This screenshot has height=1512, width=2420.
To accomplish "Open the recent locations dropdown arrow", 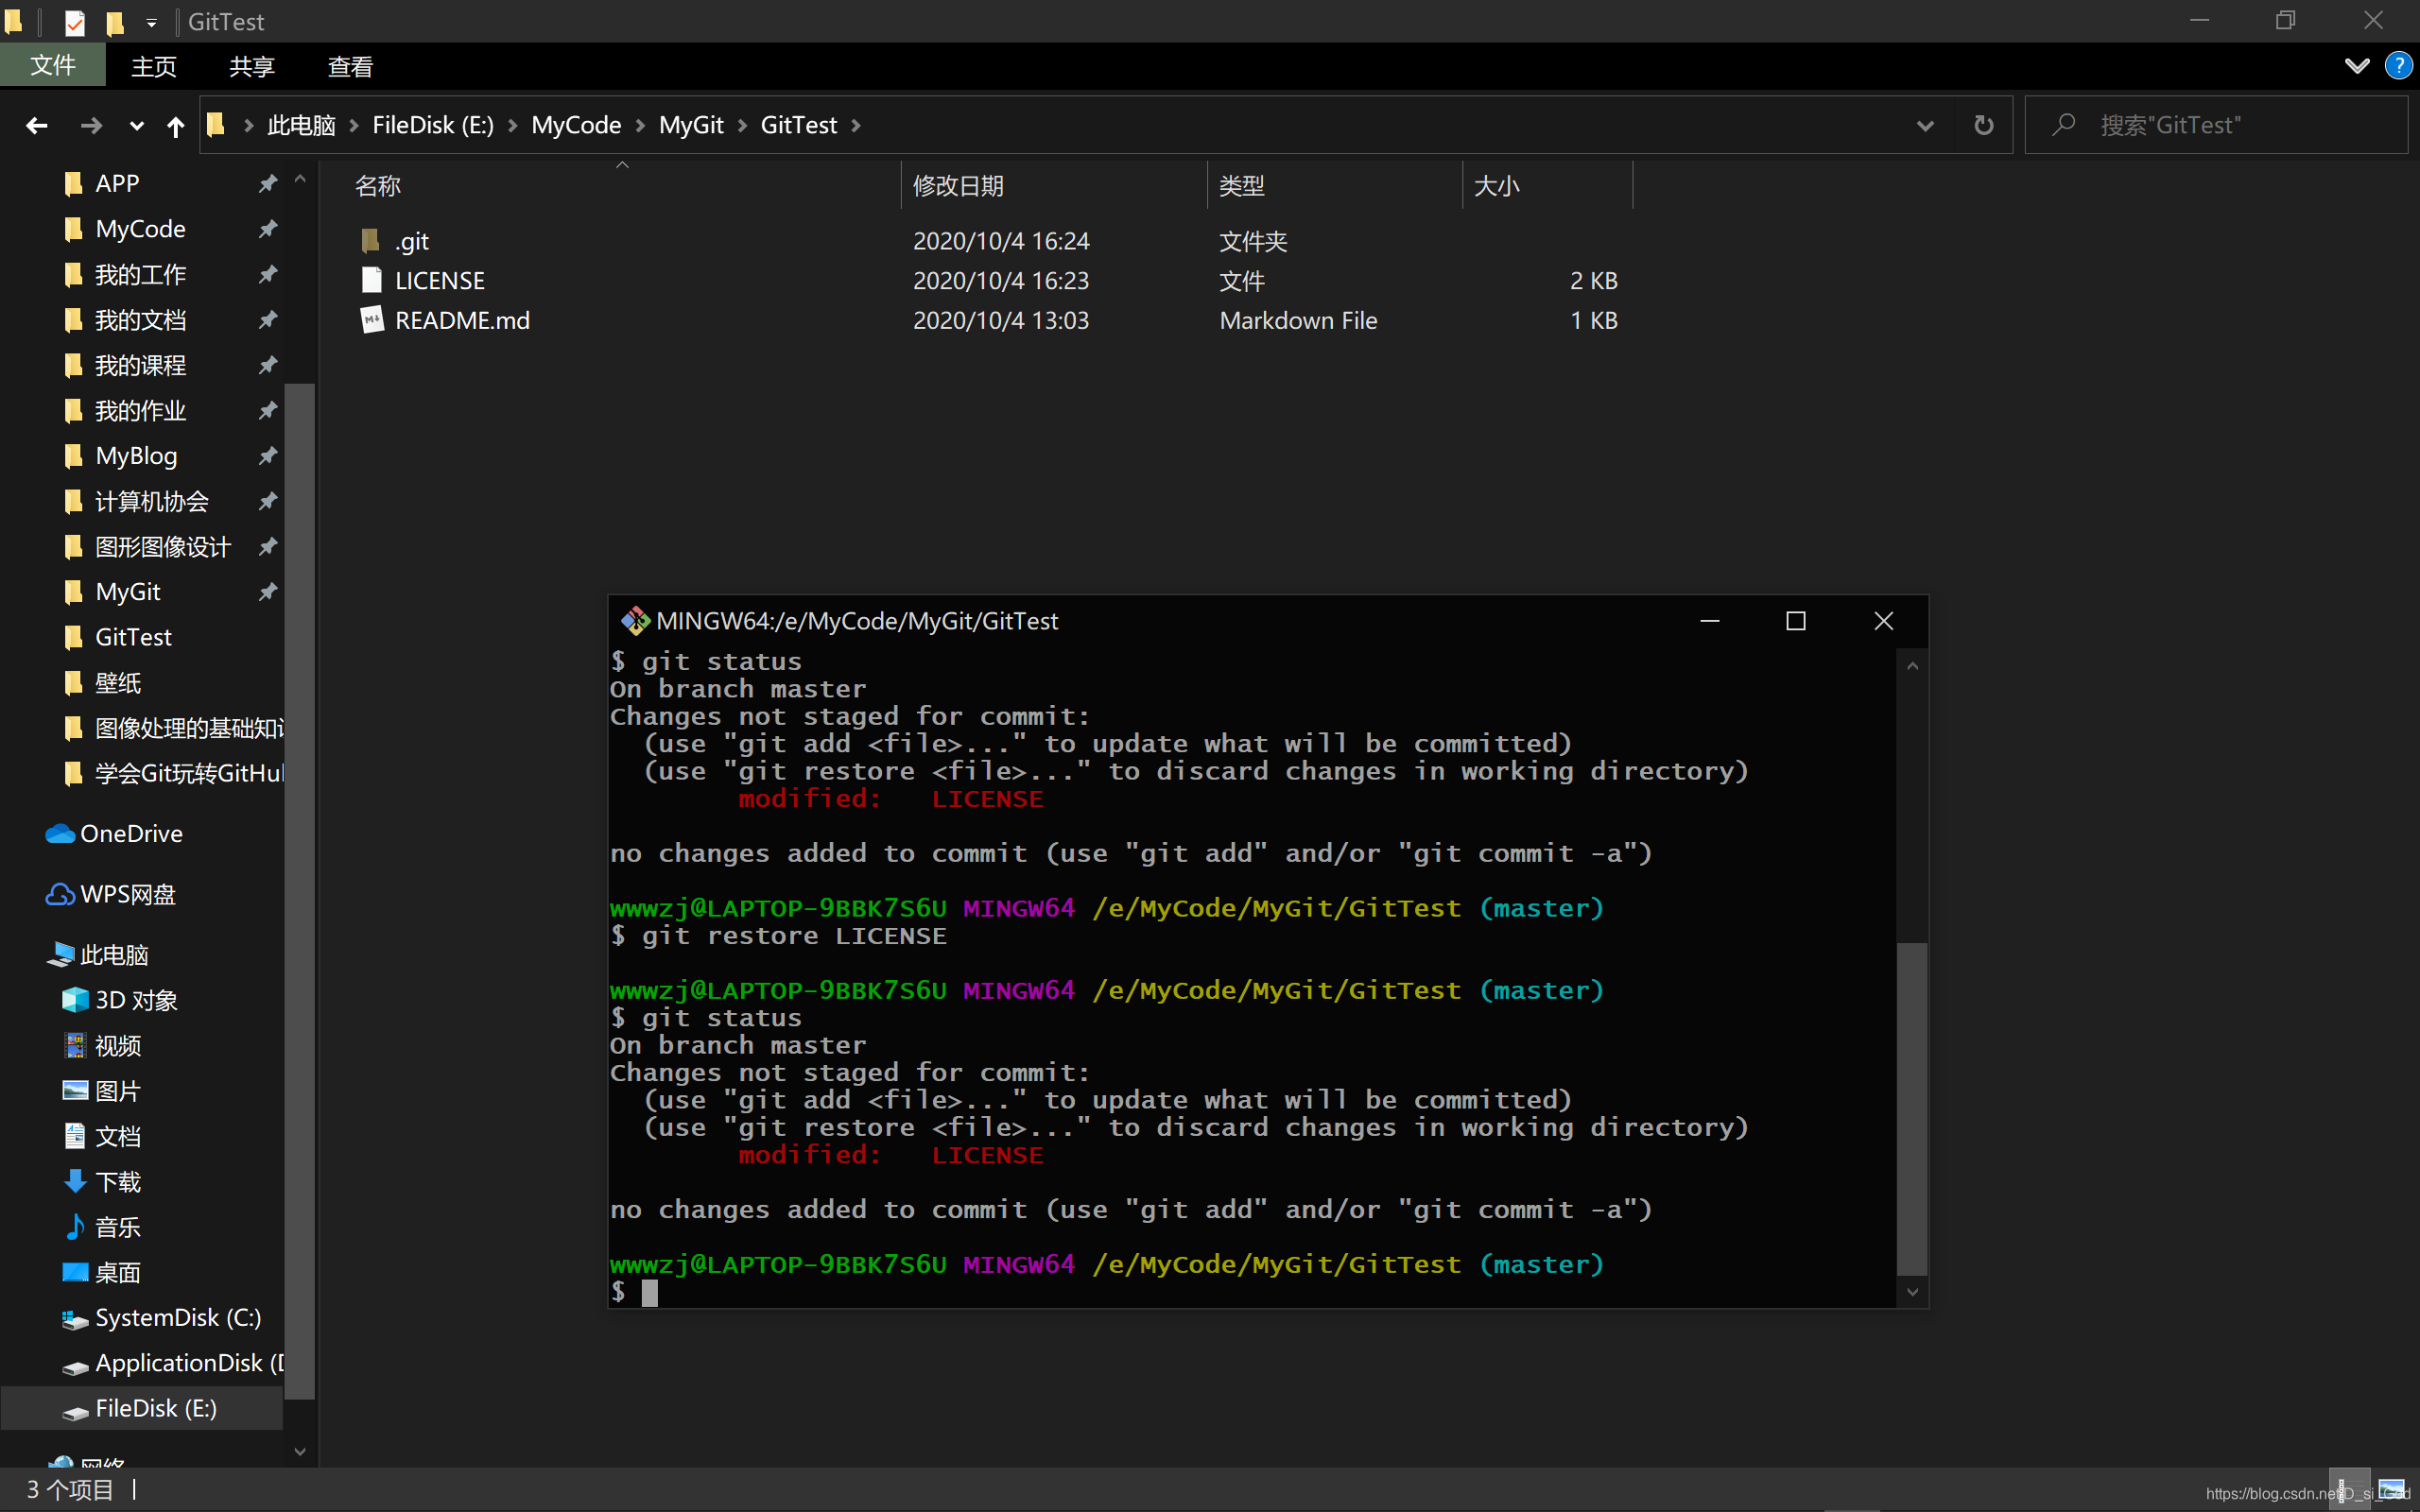I will (137, 126).
